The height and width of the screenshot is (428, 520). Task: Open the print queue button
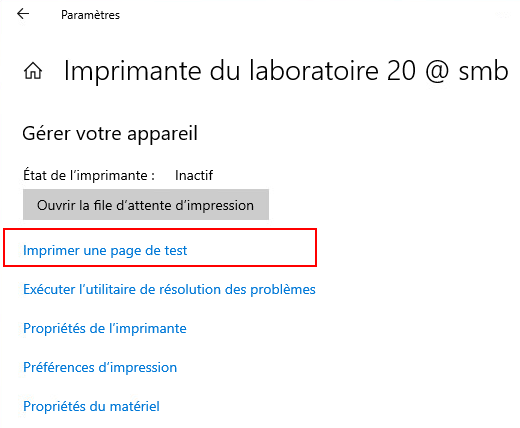pos(146,205)
